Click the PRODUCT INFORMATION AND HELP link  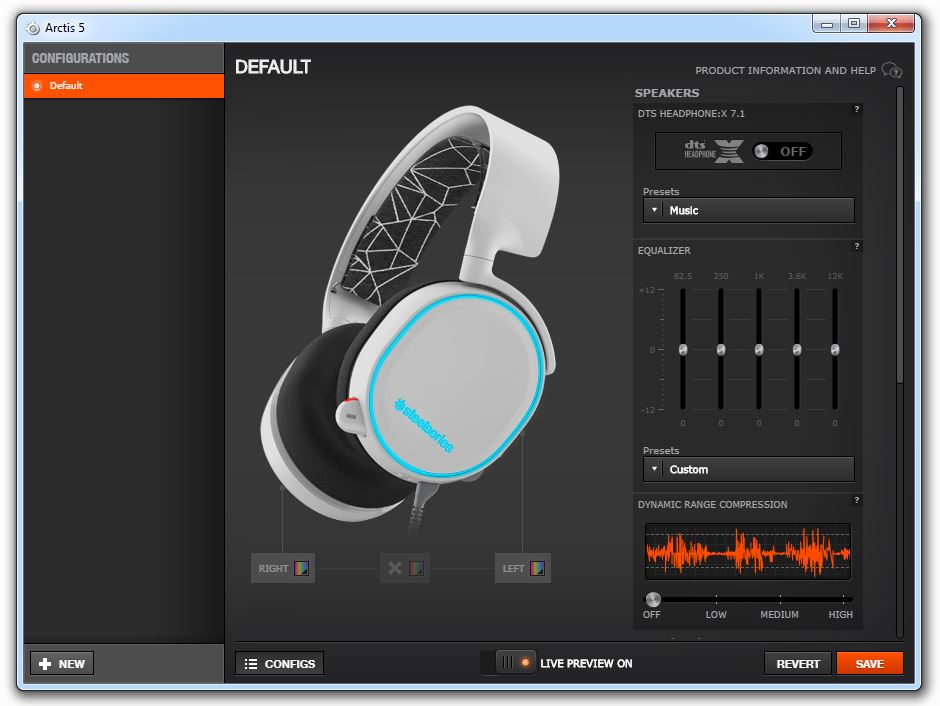[785, 71]
